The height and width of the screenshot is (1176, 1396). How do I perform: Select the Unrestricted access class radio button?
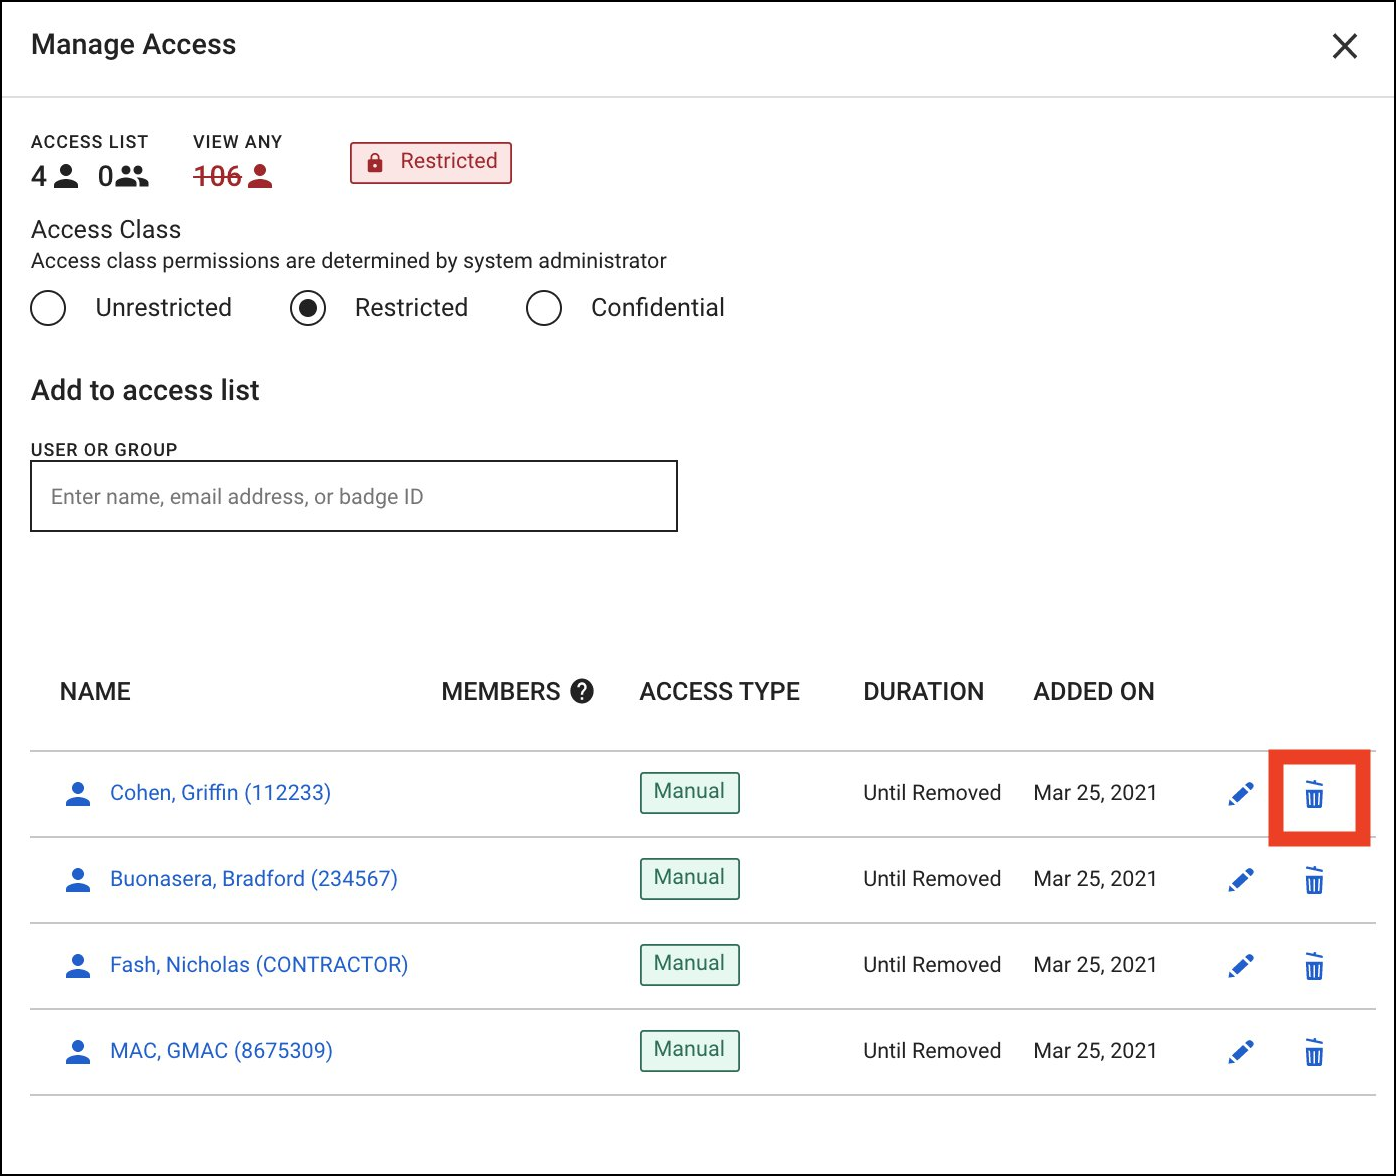[x=48, y=308]
